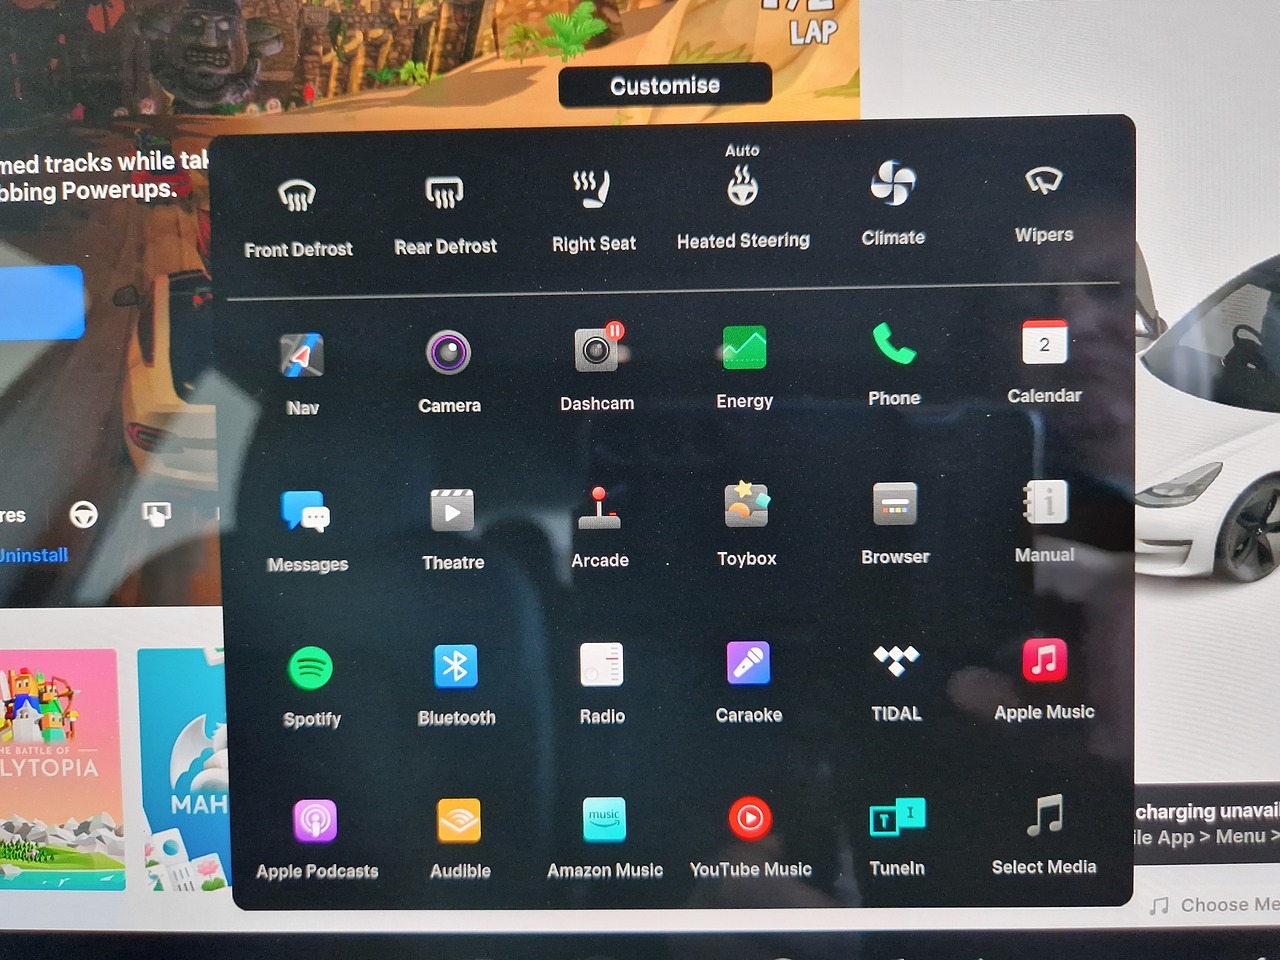
Task: Click the Uninstall link
Action: (x=34, y=555)
